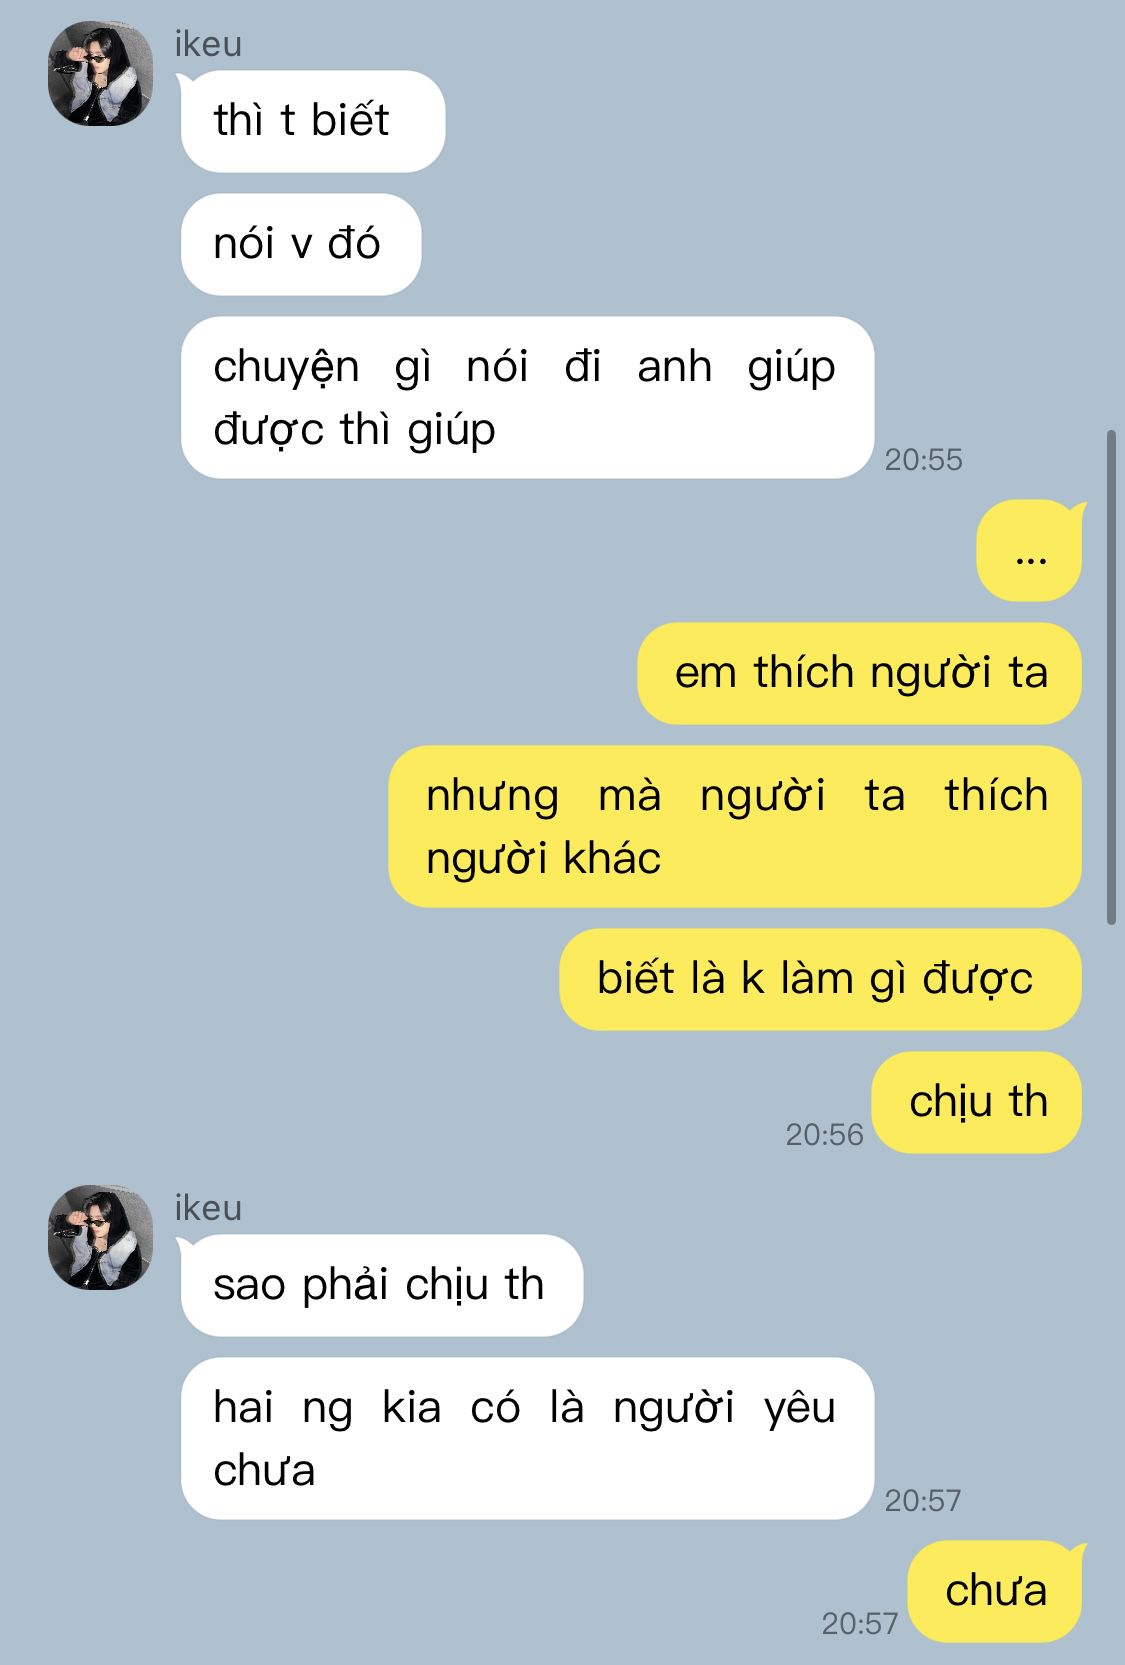Select the 'biết là k làm gì được' bubble
Image resolution: width=1125 pixels, height=1665 pixels.
pos(820,979)
